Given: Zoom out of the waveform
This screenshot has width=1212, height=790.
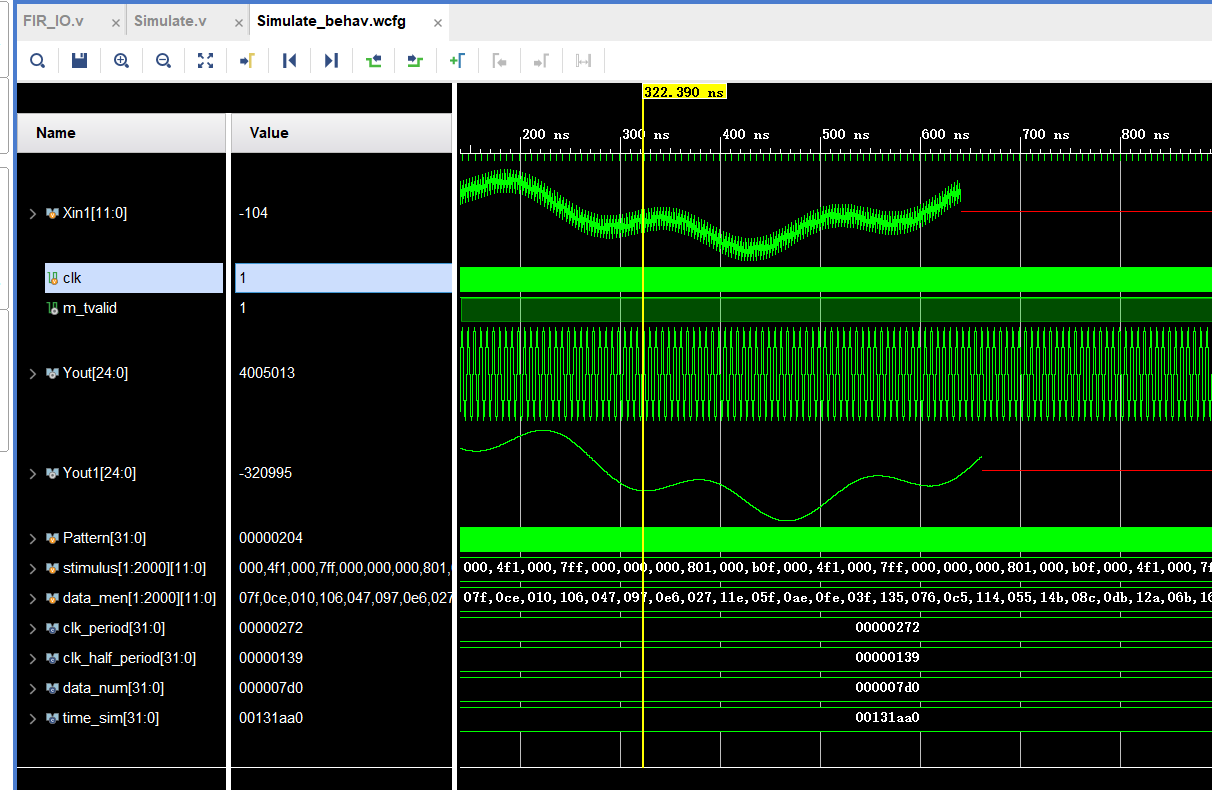Looking at the screenshot, I should (x=163, y=61).
